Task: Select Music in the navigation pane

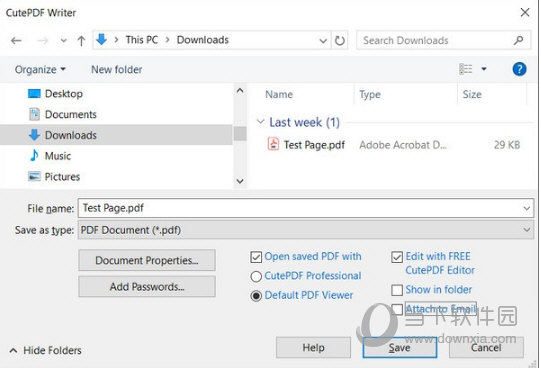Action: coord(58,156)
